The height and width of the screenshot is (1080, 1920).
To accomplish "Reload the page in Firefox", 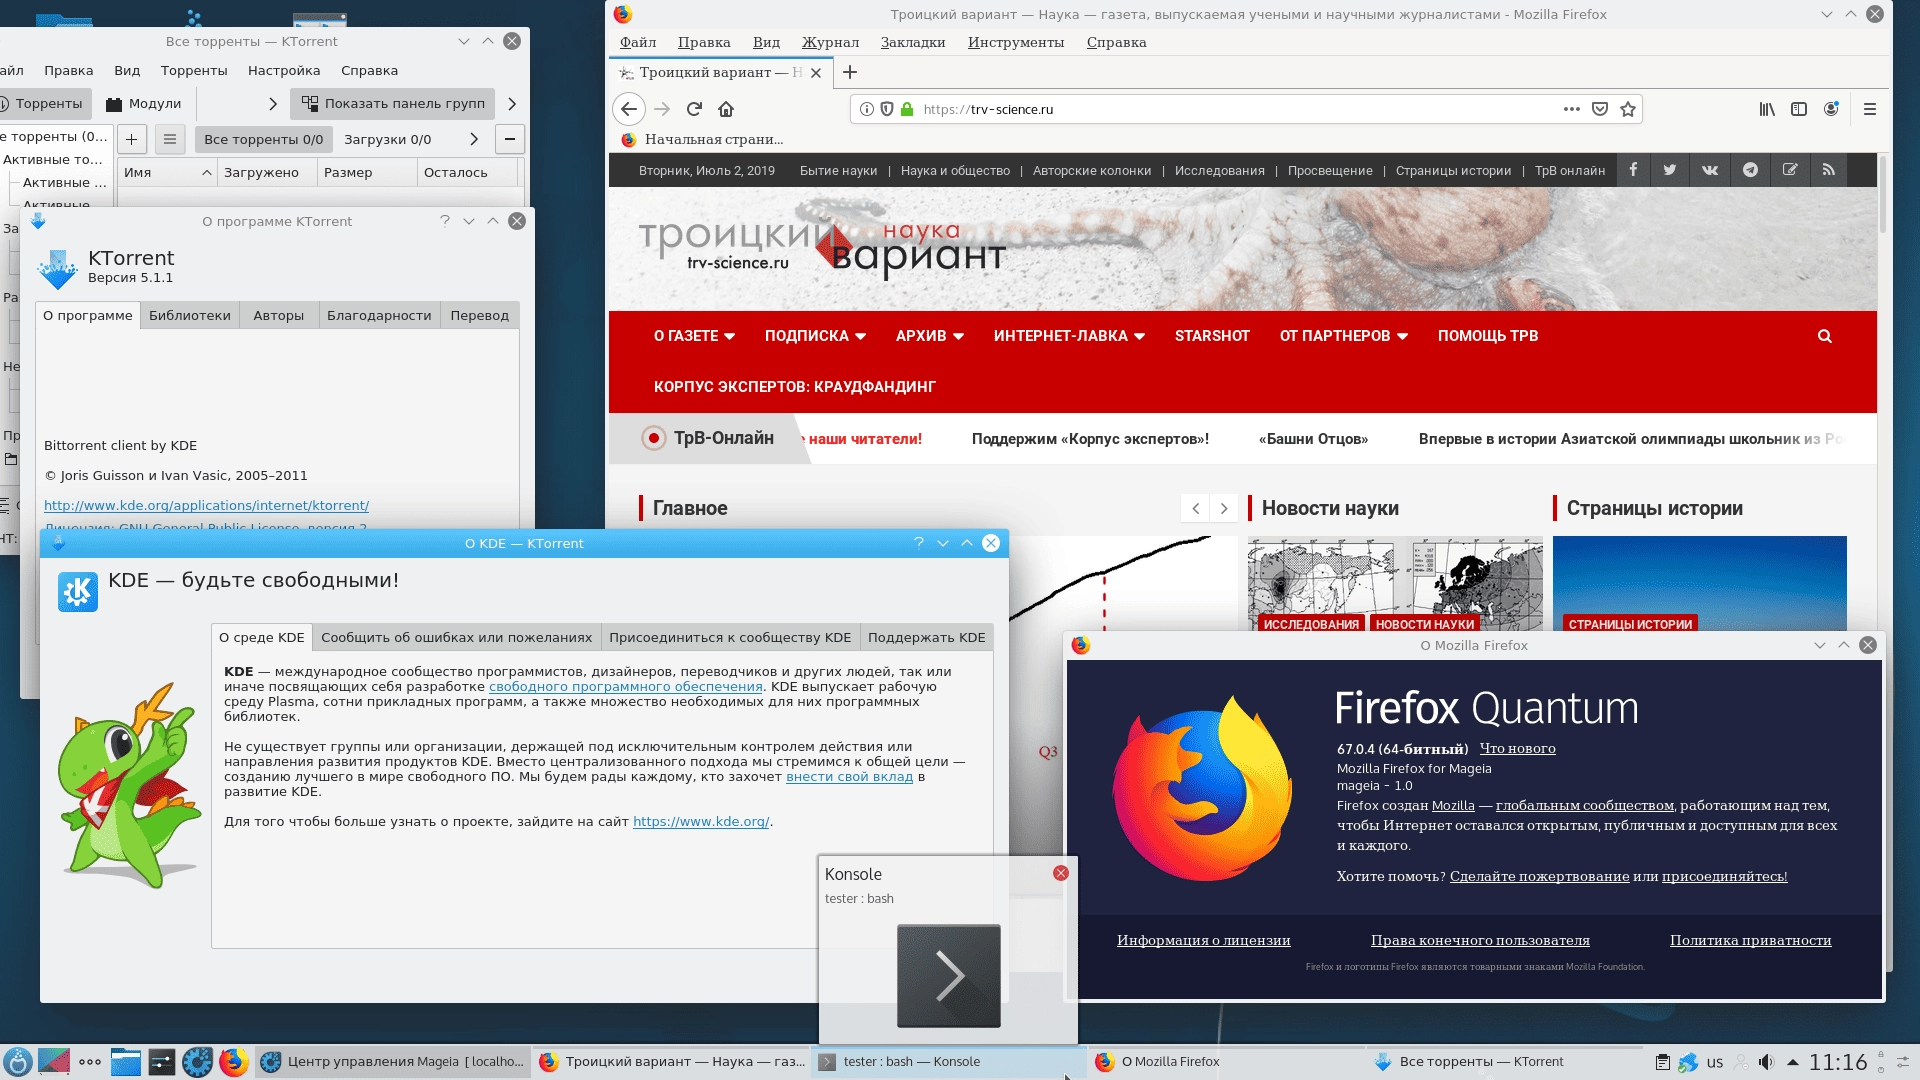I will (x=694, y=109).
